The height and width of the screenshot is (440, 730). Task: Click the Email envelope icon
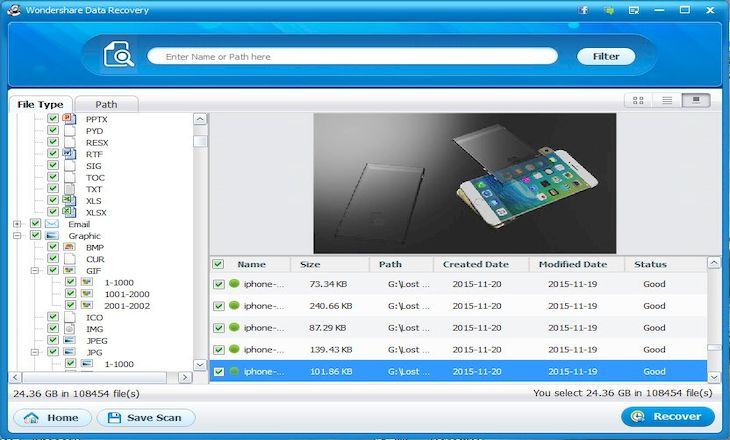(52, 223)
